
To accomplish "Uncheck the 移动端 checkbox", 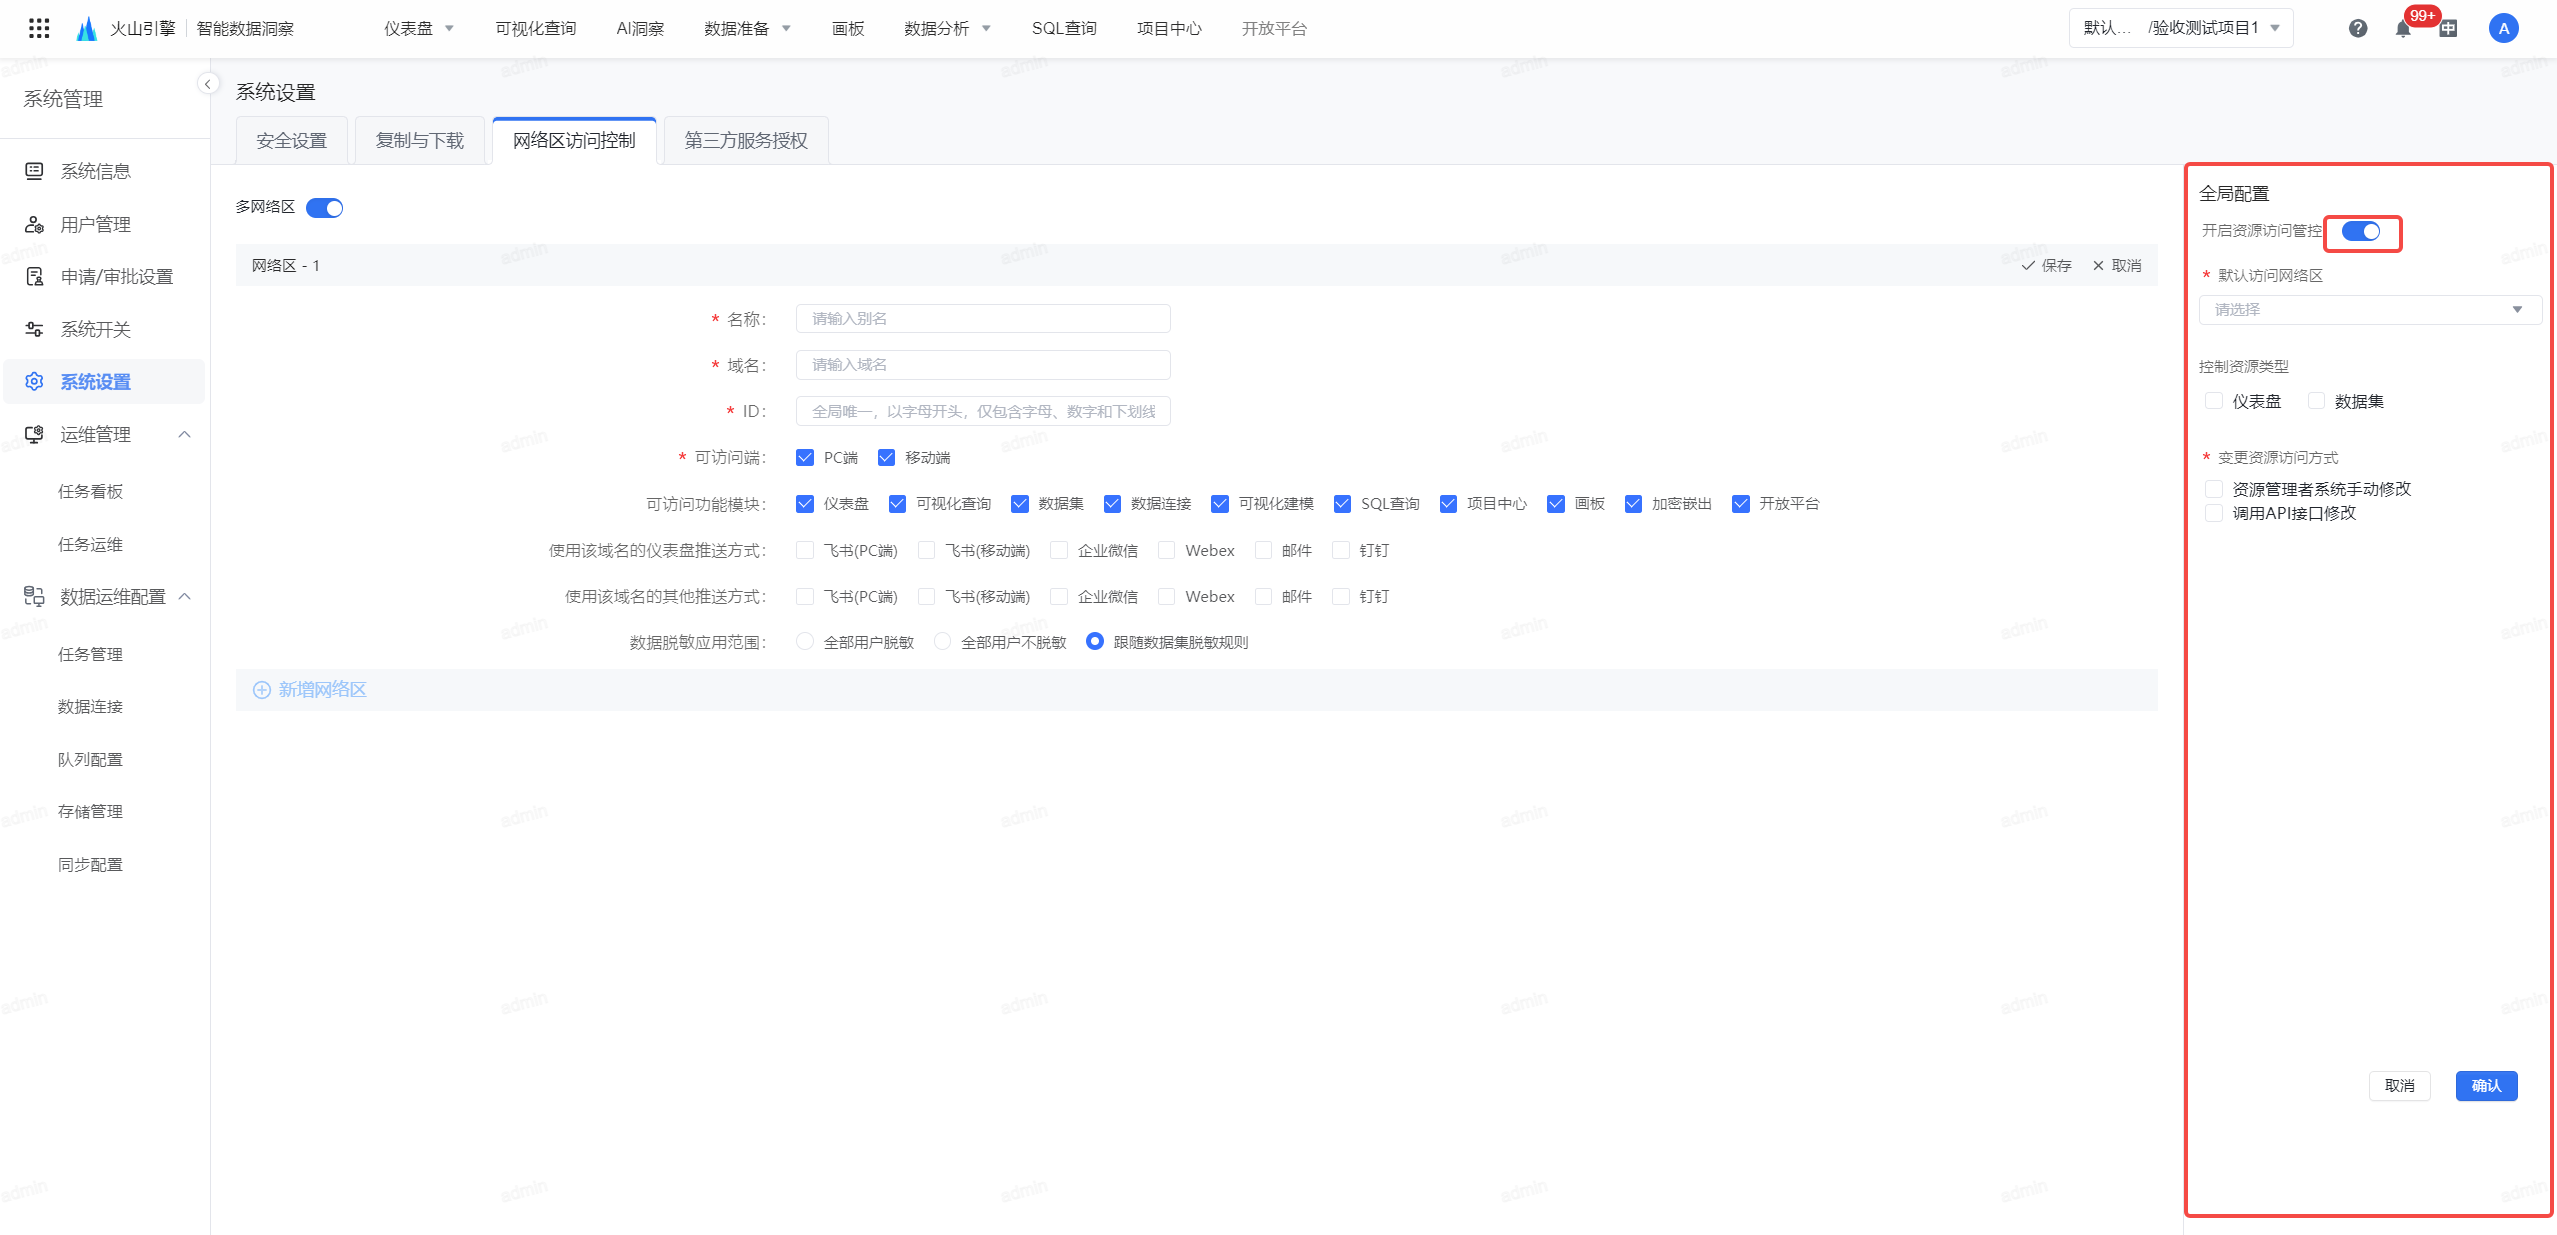I will tap(886, 457).
